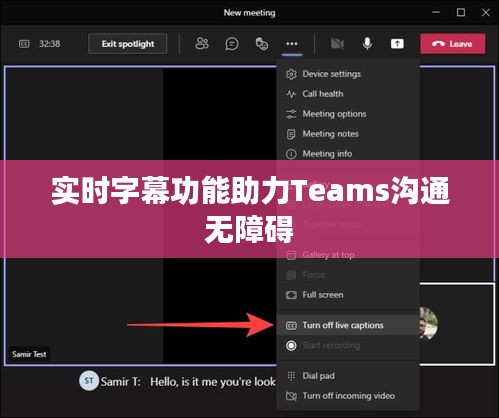Open the participants panel icon
This screenshot has height=418, width=499.
coord(202,44)
